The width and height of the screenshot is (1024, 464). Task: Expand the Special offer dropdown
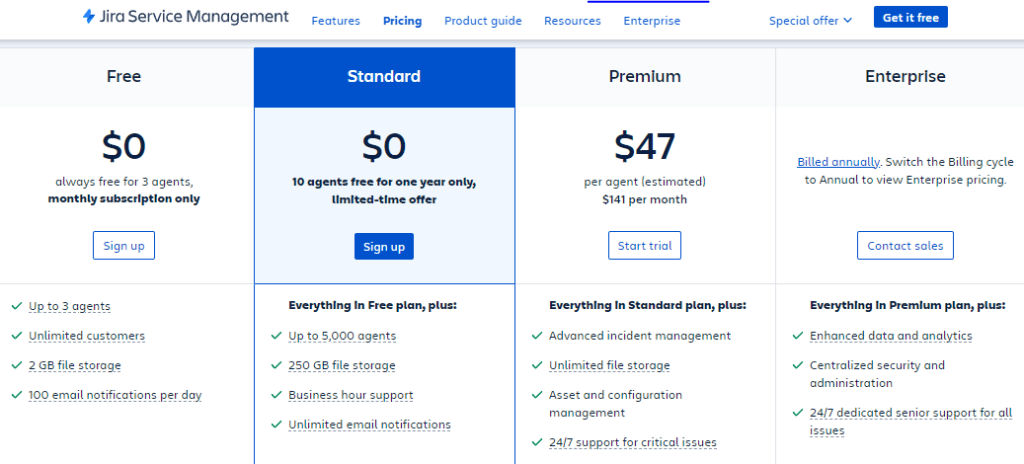810,20
